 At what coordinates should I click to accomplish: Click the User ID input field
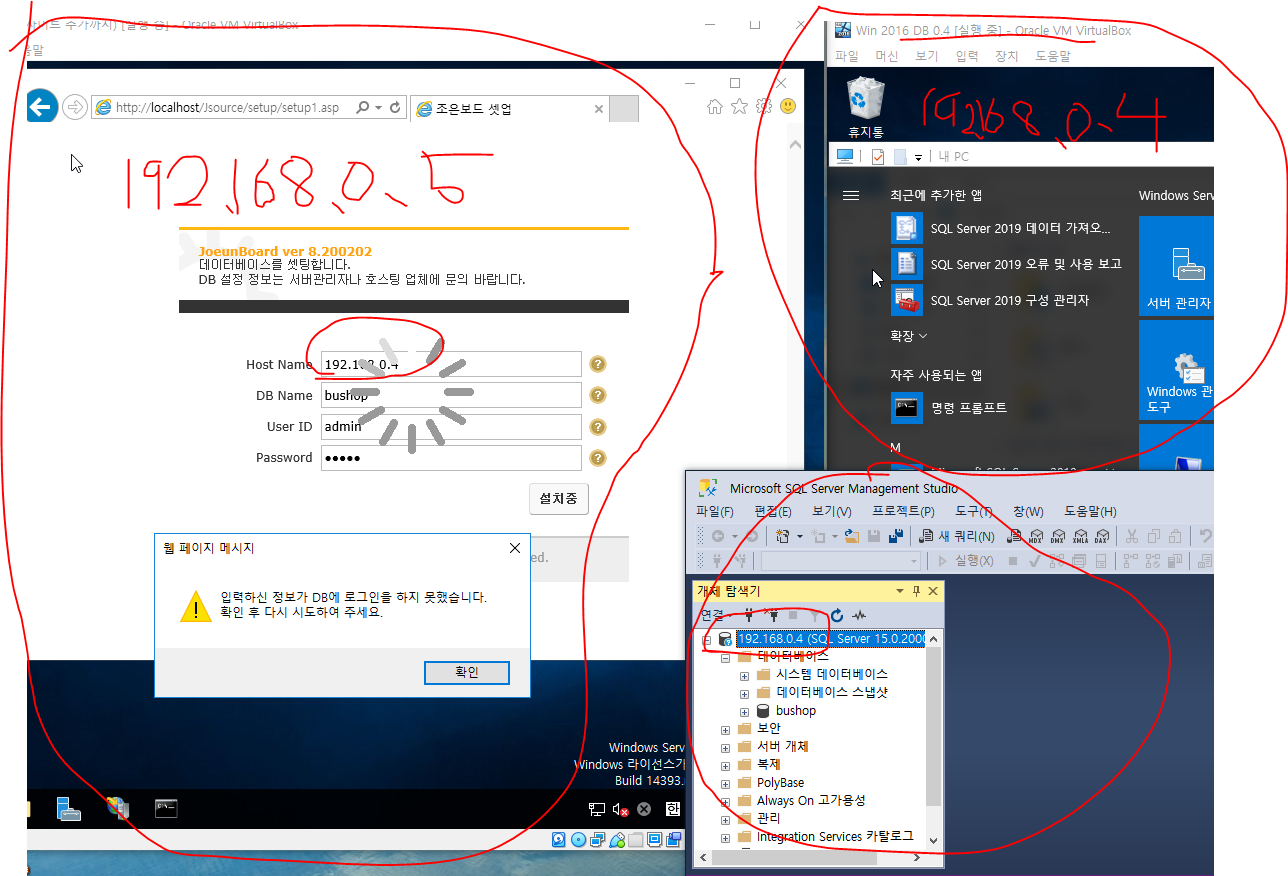(x=451, y=427)
